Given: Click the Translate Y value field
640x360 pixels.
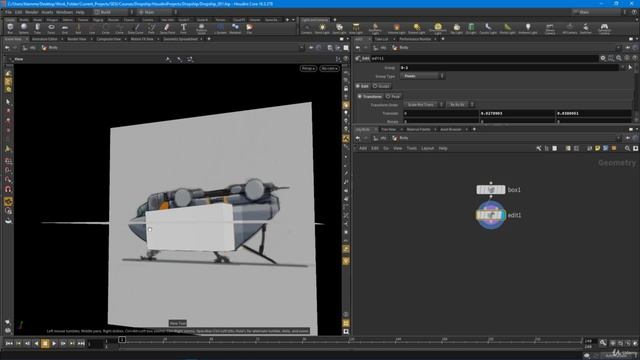Looking at the screenshot, I should point(517,113).
